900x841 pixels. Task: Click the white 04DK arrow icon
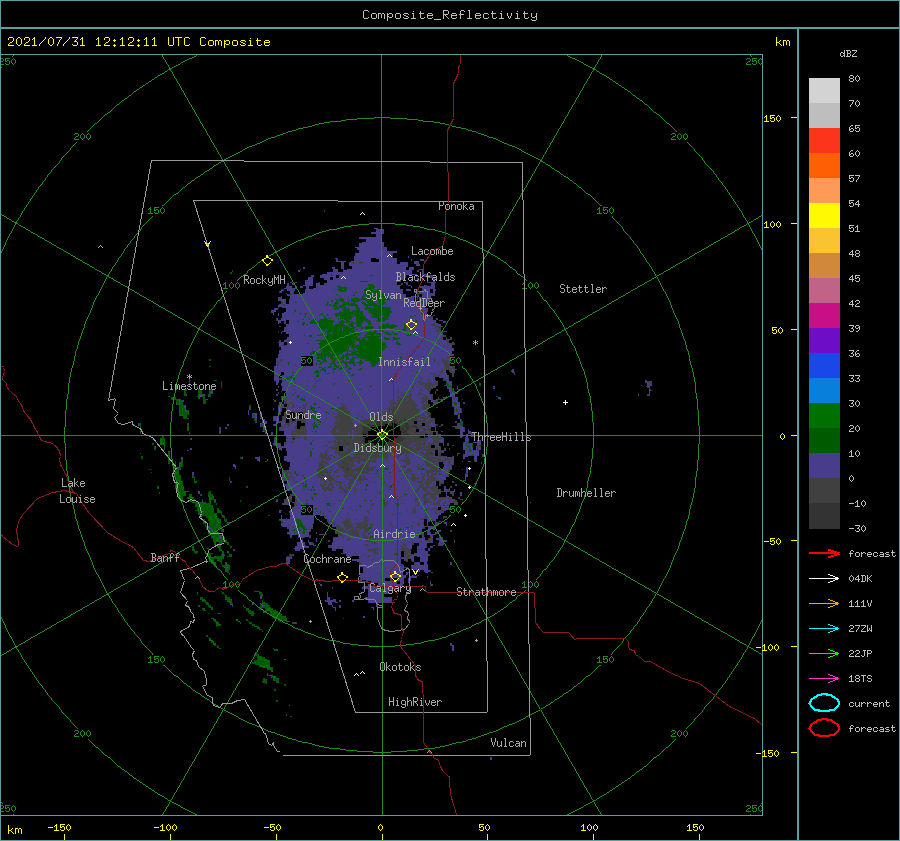pyautogui.click(x=824, y=579)
